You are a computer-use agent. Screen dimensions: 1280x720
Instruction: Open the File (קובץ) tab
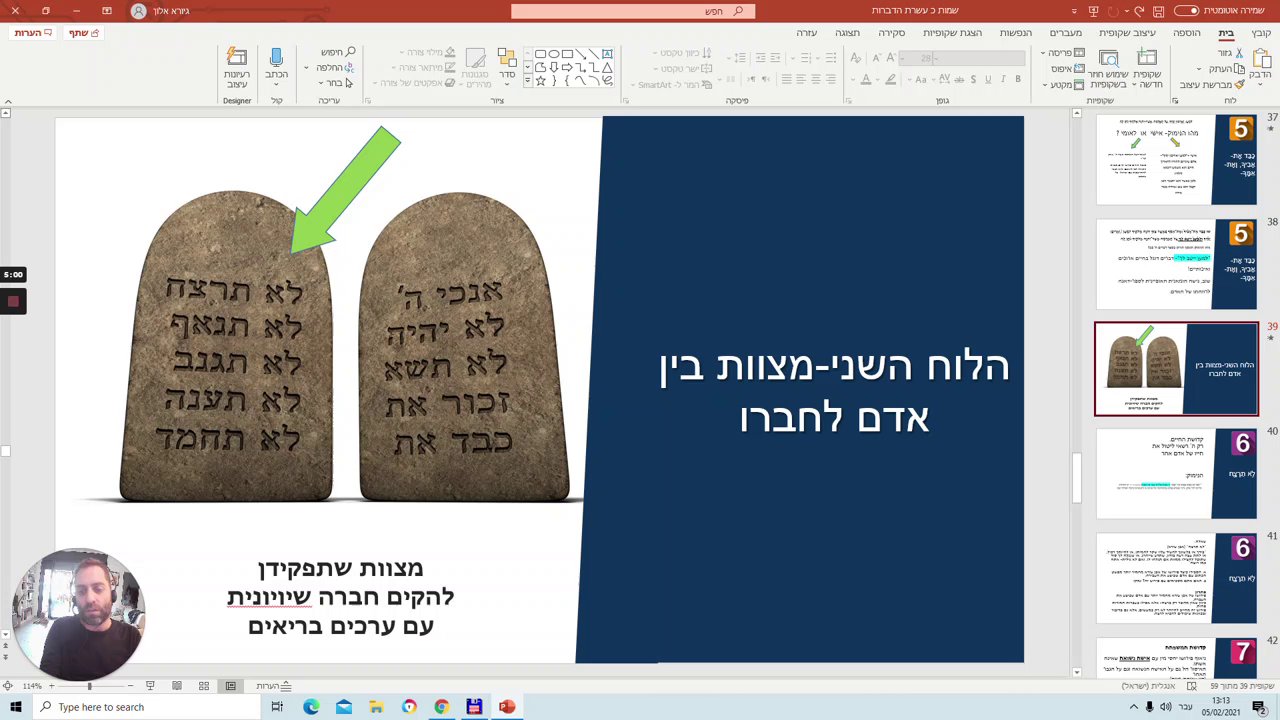tap(1261, 33)
